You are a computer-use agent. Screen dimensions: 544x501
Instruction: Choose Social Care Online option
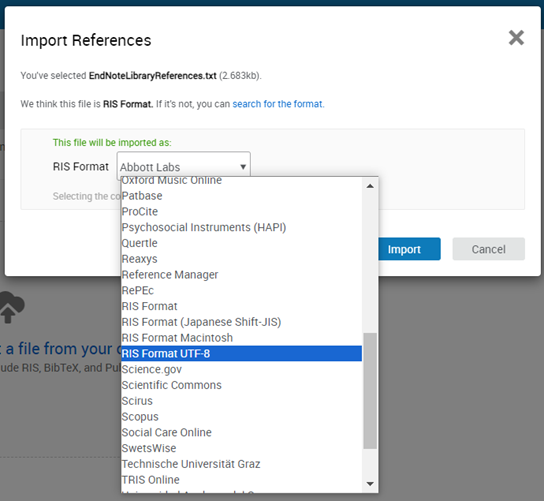241,432
